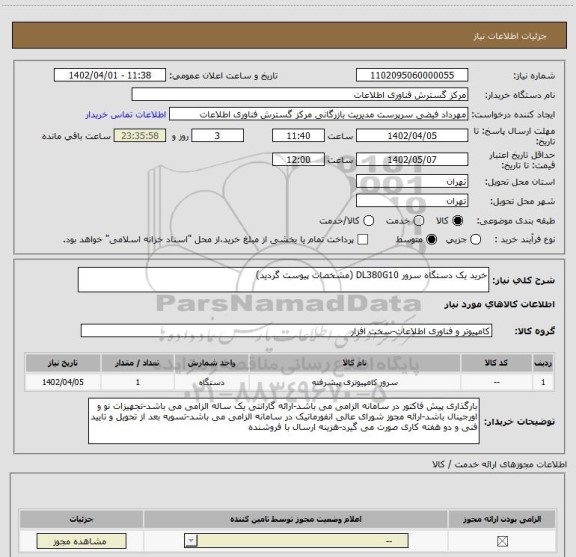Click the announcement date field 1402/04/01 - 11:38

coord(110,75)
